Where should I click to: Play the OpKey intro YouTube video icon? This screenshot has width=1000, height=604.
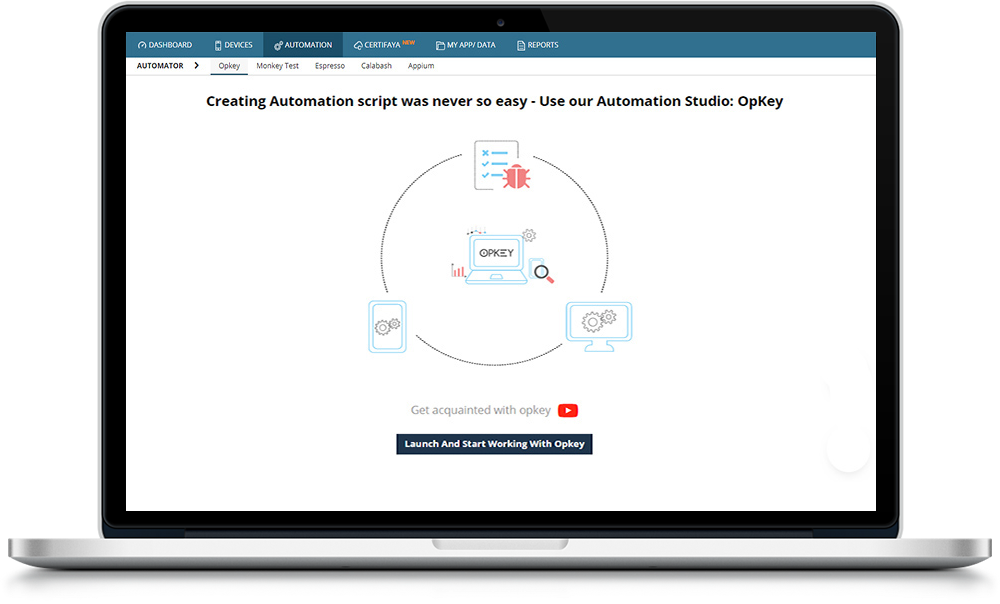point(567,410)
